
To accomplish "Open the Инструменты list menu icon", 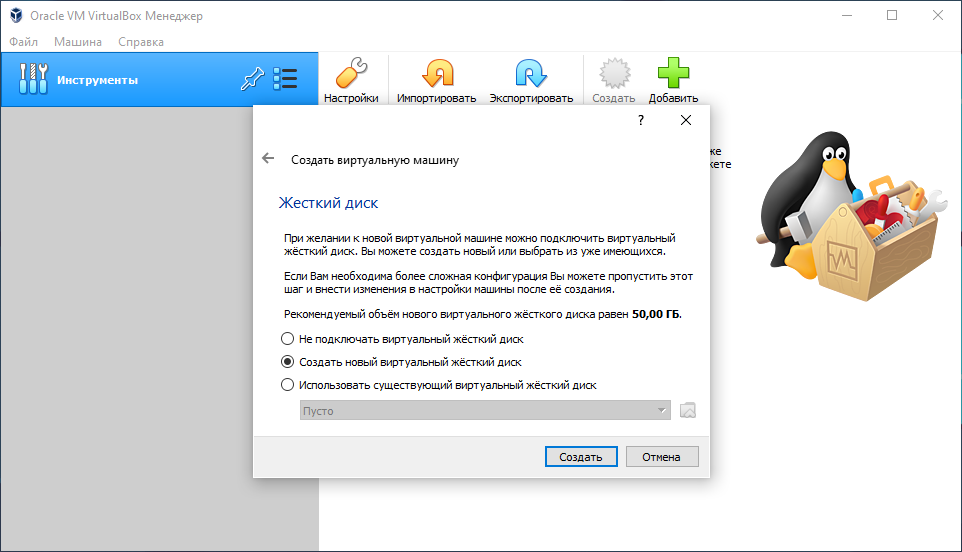I will click(285, 79).
